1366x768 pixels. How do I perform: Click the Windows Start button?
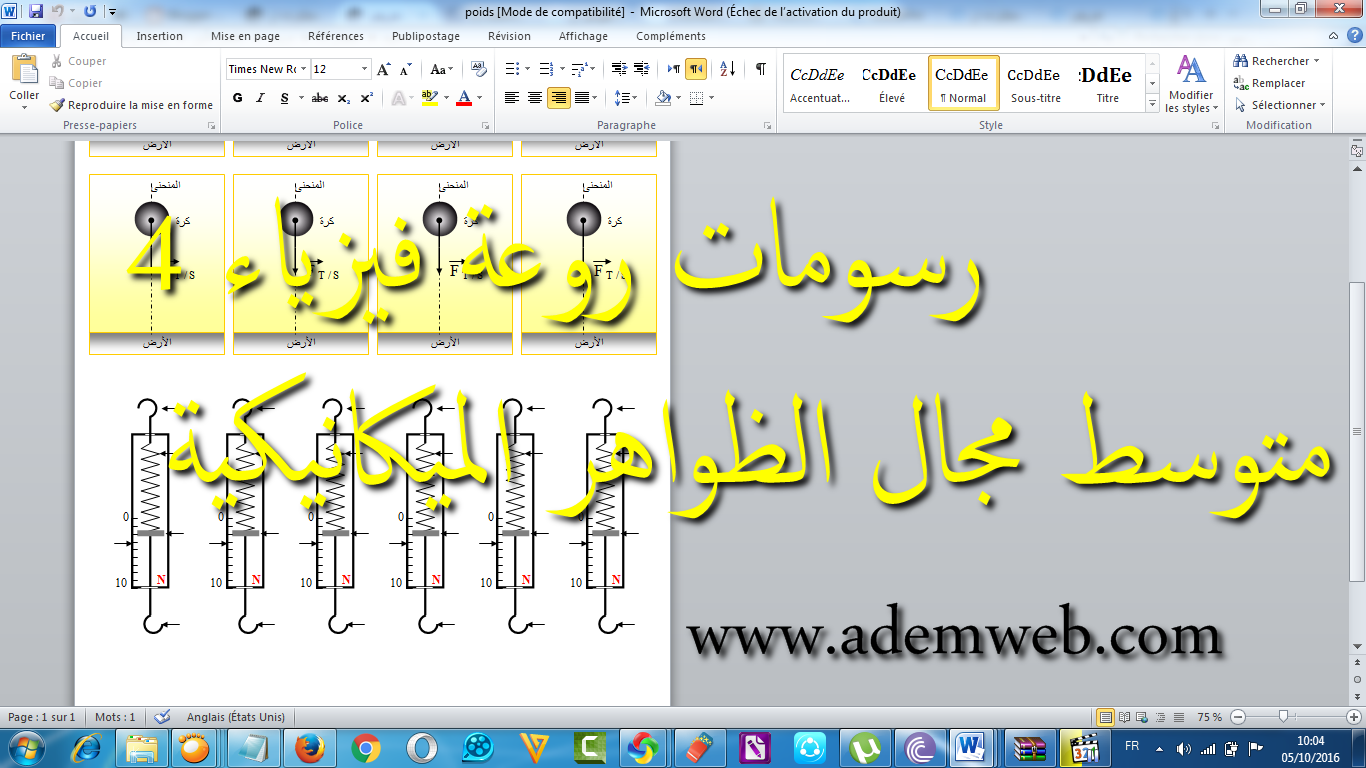[x=26, y=748]
